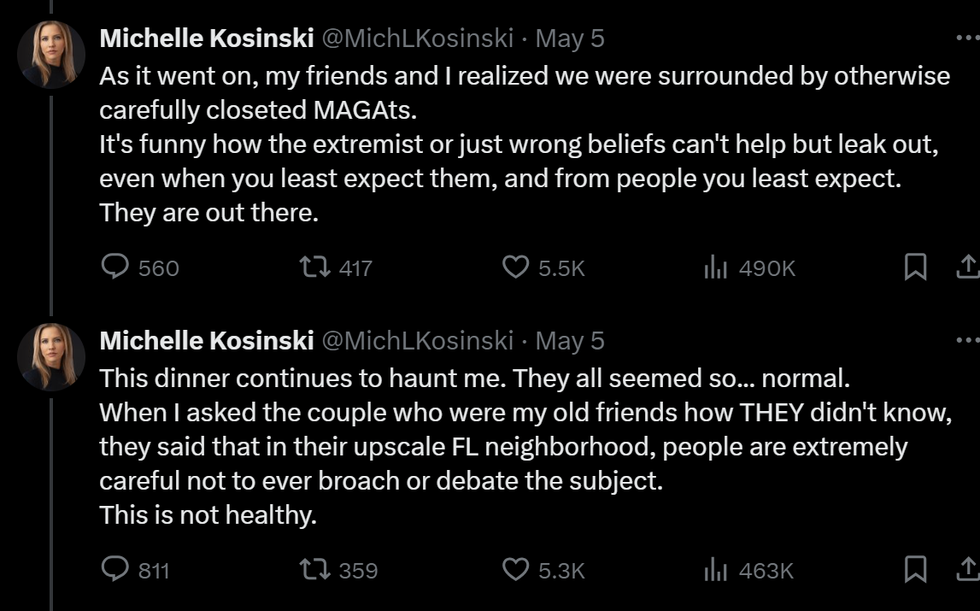
Task: Like the tweet with 5.5K likes
Action: (x=515, y=267)
